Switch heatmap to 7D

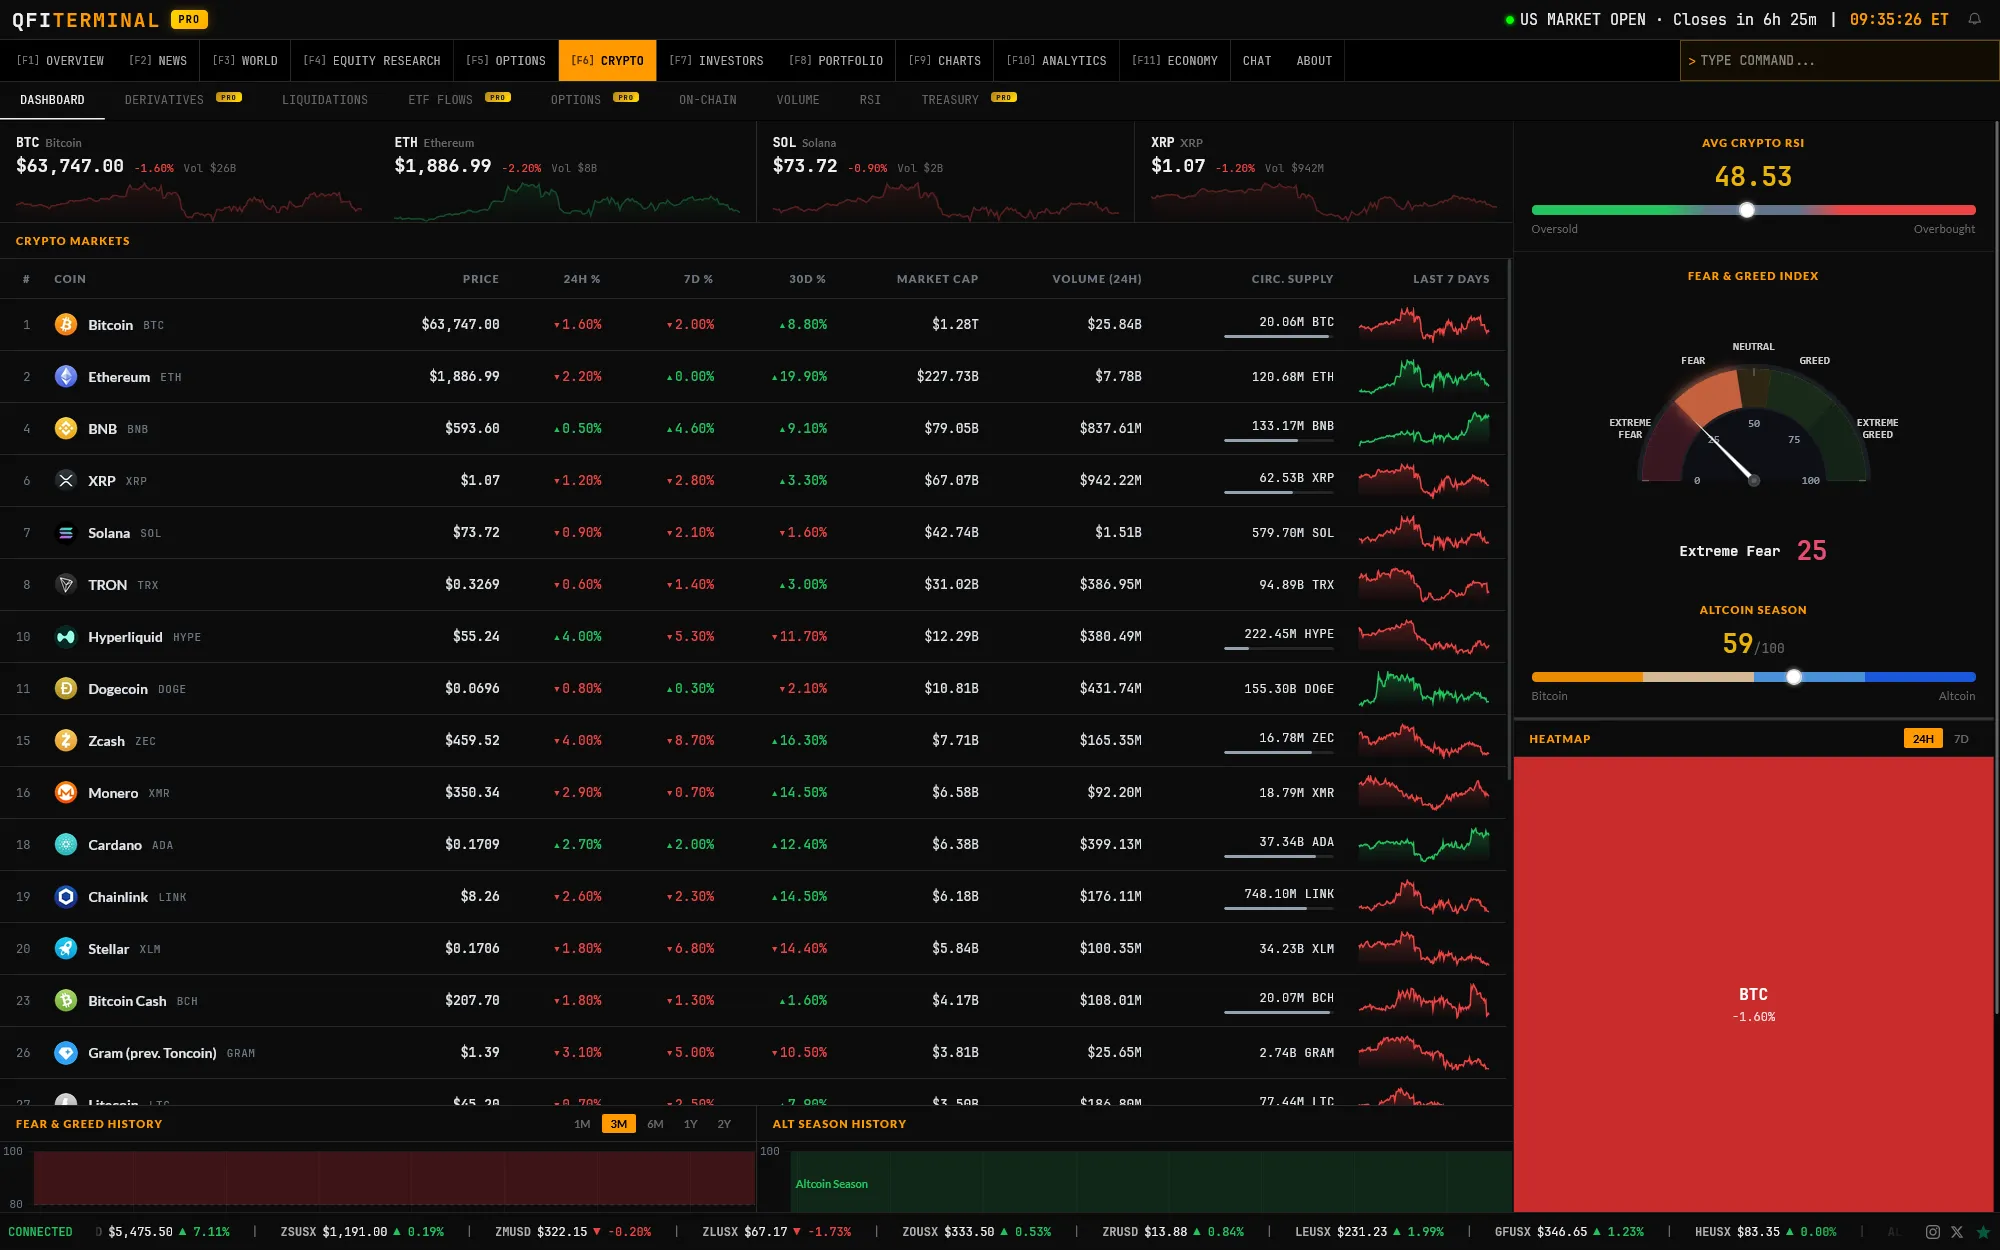pos(1961,739)
